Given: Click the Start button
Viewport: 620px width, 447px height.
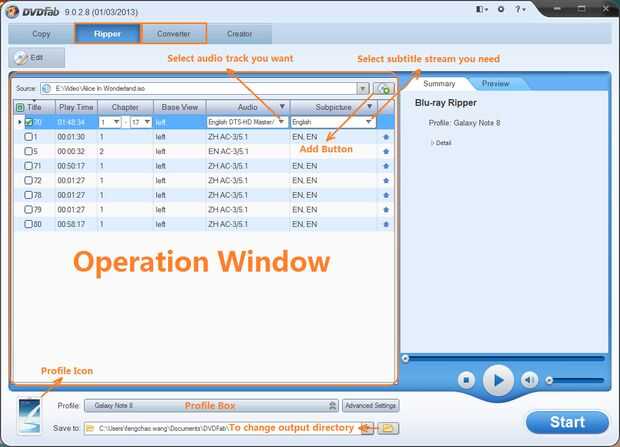Looking at the screenshot, I should 567,422.
